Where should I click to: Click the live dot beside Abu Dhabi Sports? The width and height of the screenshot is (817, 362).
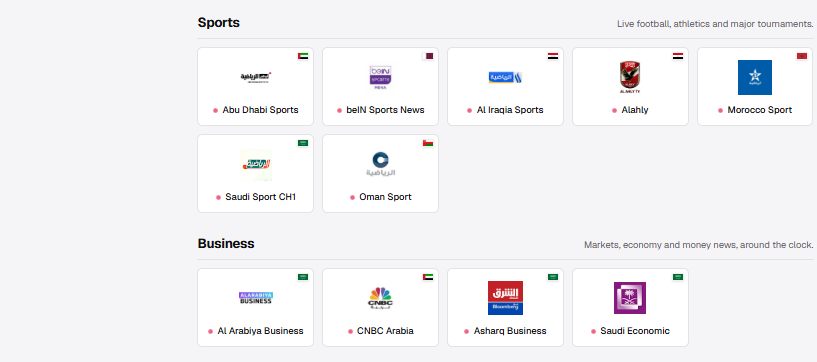215,110
